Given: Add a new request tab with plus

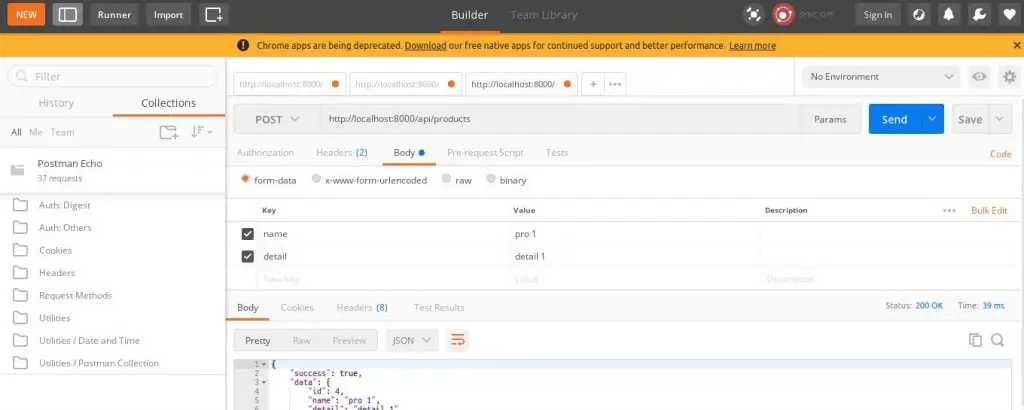Looking at the screenshot, I should coord(593,84).
